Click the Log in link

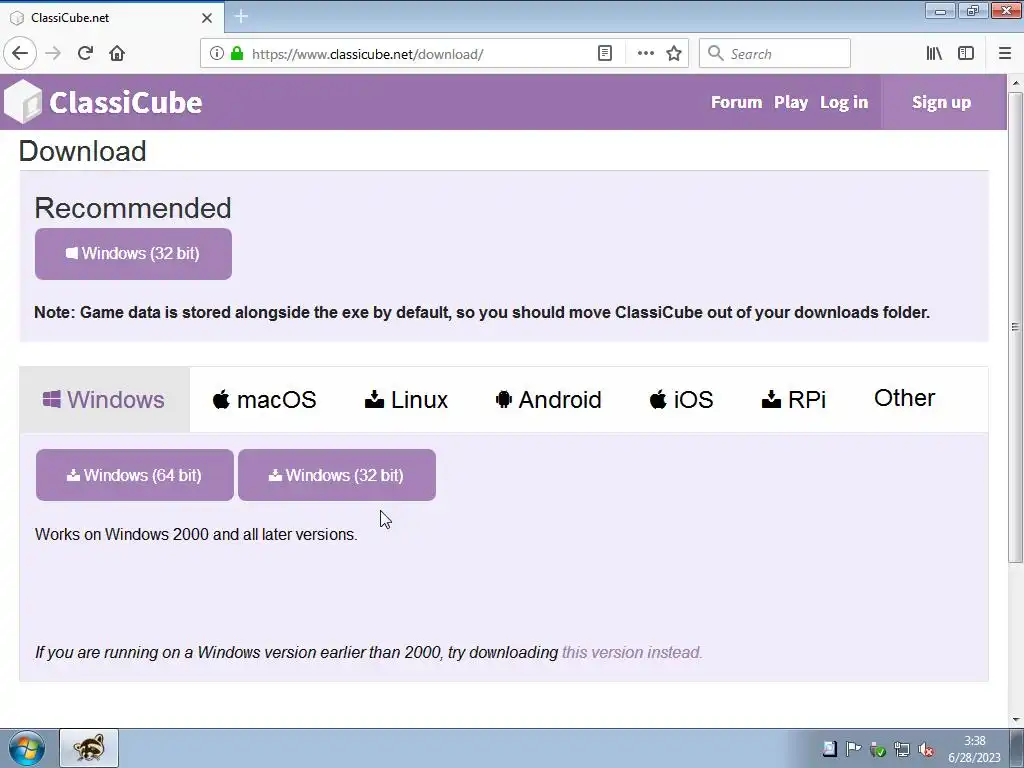coord(844,103)
